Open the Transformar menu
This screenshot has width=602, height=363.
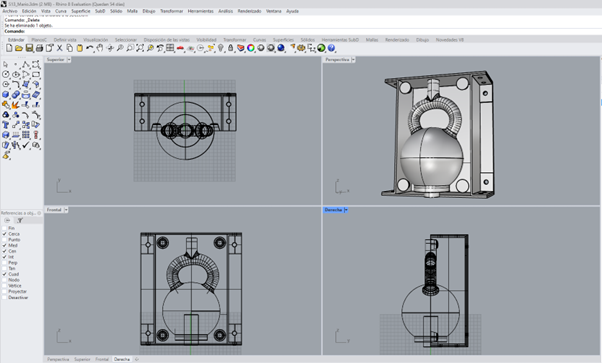click(172, 11)
